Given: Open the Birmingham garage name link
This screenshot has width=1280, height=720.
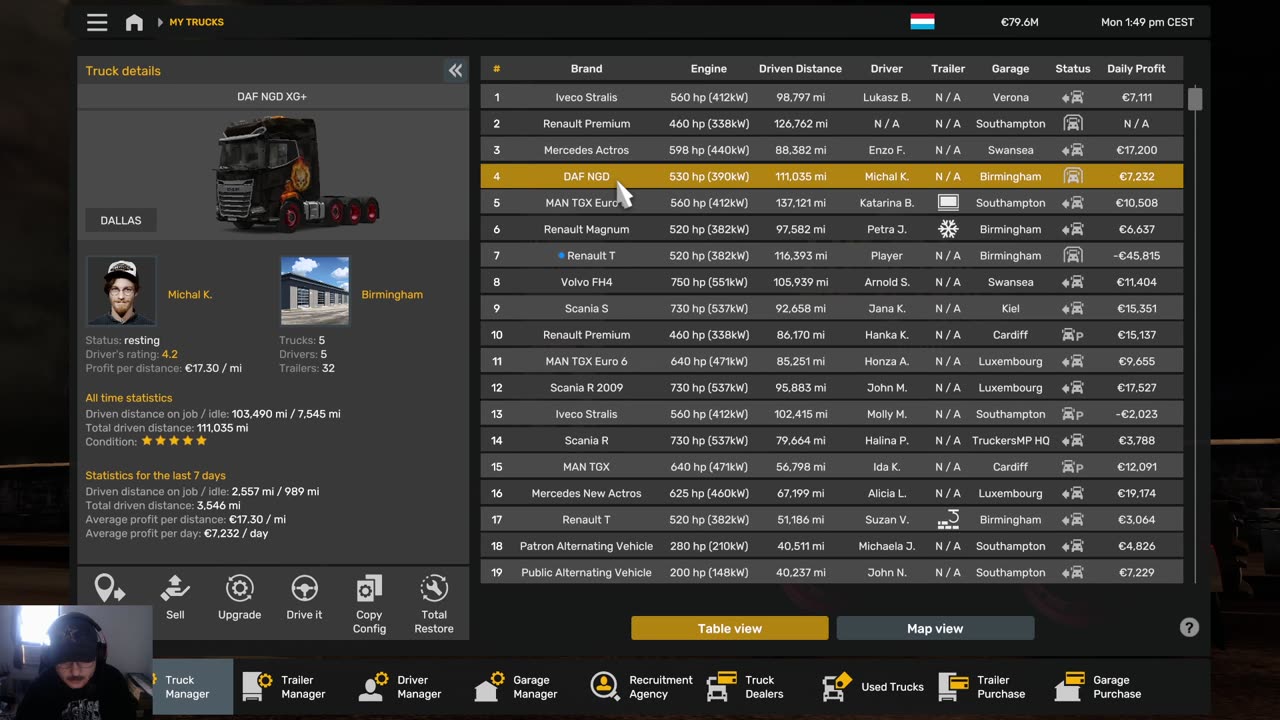Looking at the screenshot, I should tap(392, 295).
